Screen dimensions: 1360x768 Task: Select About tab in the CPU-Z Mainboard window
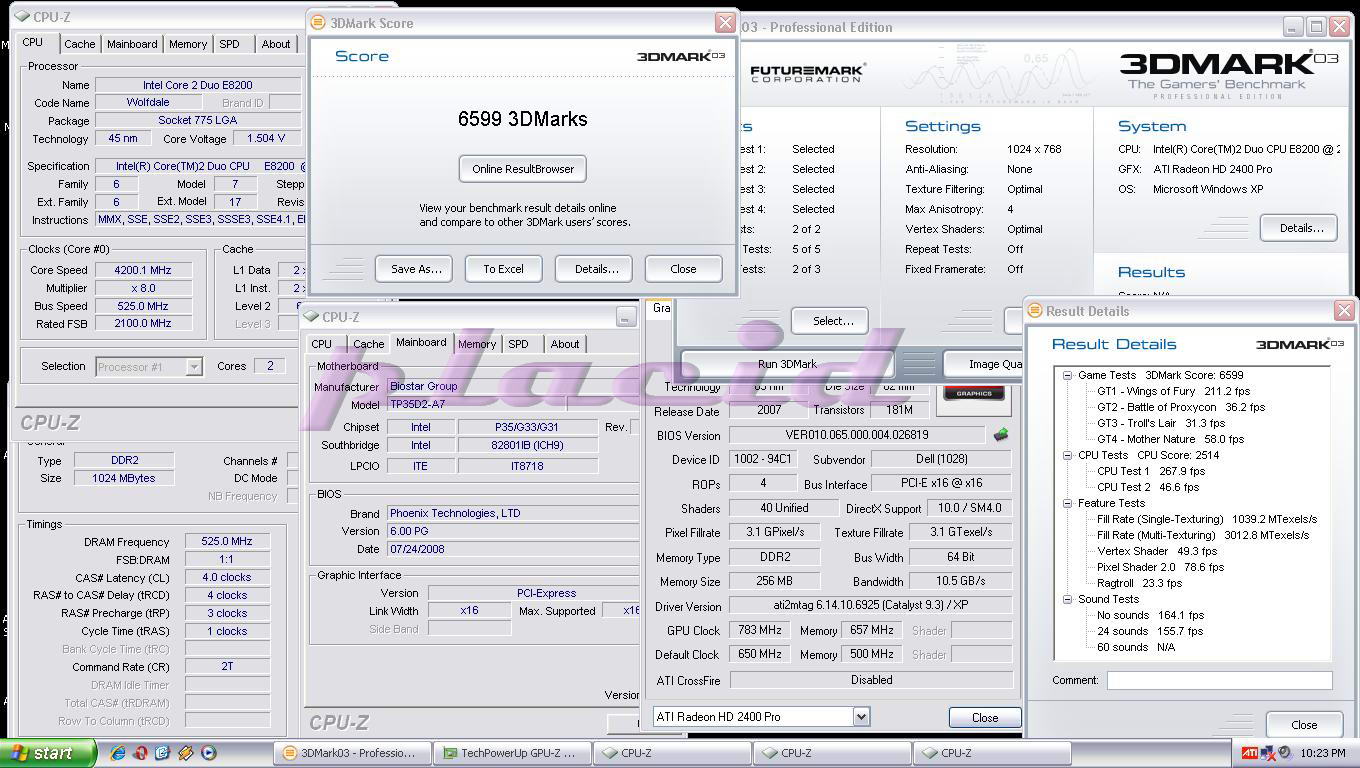coord(565,344)
